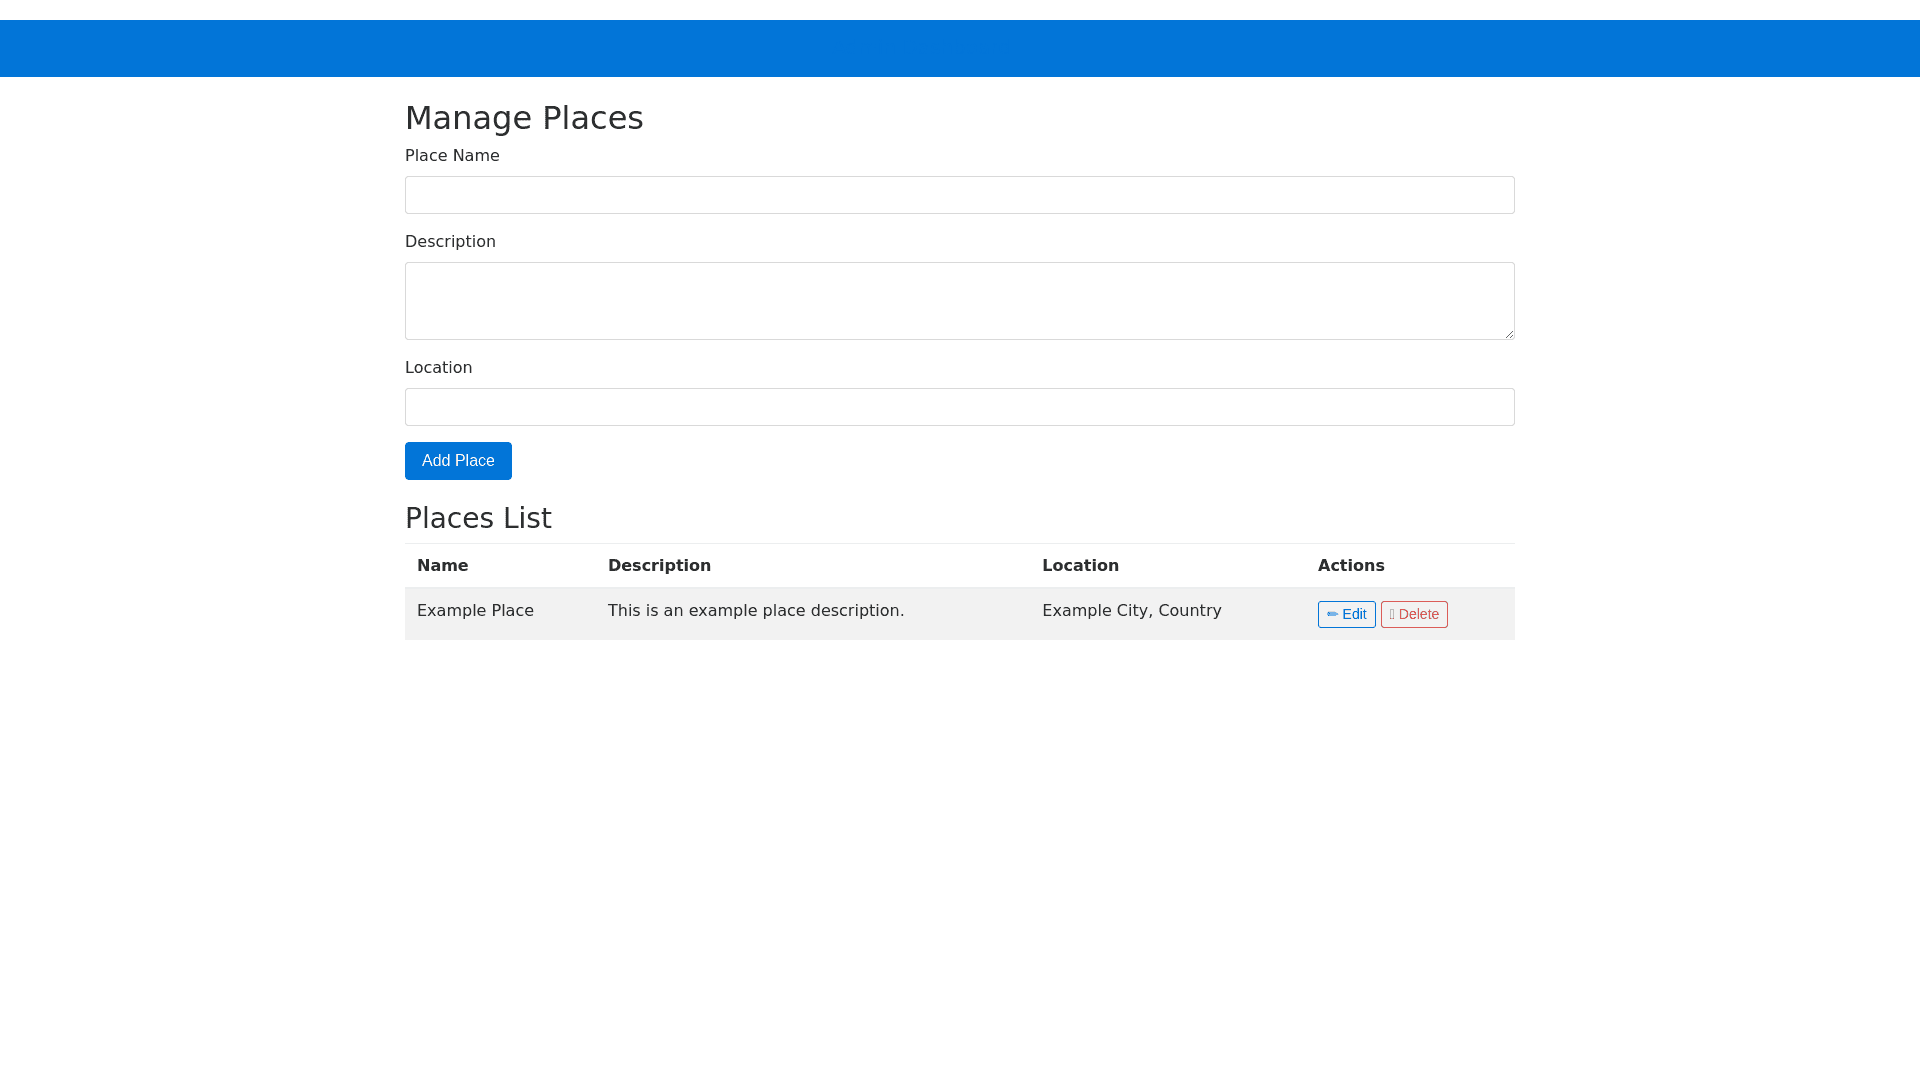1920x1080 pixels.
Task: Delete the Example Place row
Action: click(x=1414, y=614)
